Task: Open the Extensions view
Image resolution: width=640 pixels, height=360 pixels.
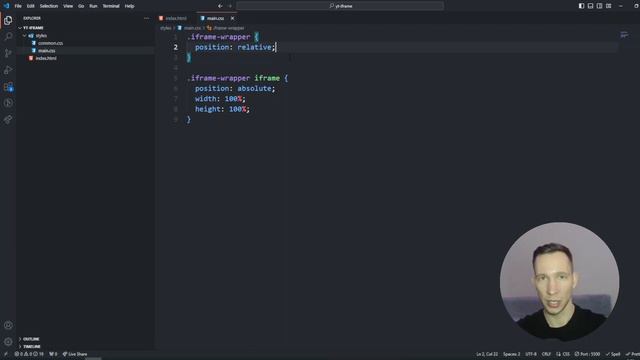Action: pyautogui.click(x=8, y=87)
